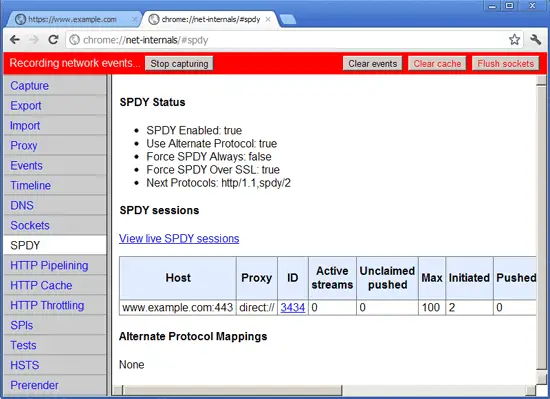This screenshot has width=550, height=399.
Task: Click the Active streams column header
Action: click(x=332, y=278)
